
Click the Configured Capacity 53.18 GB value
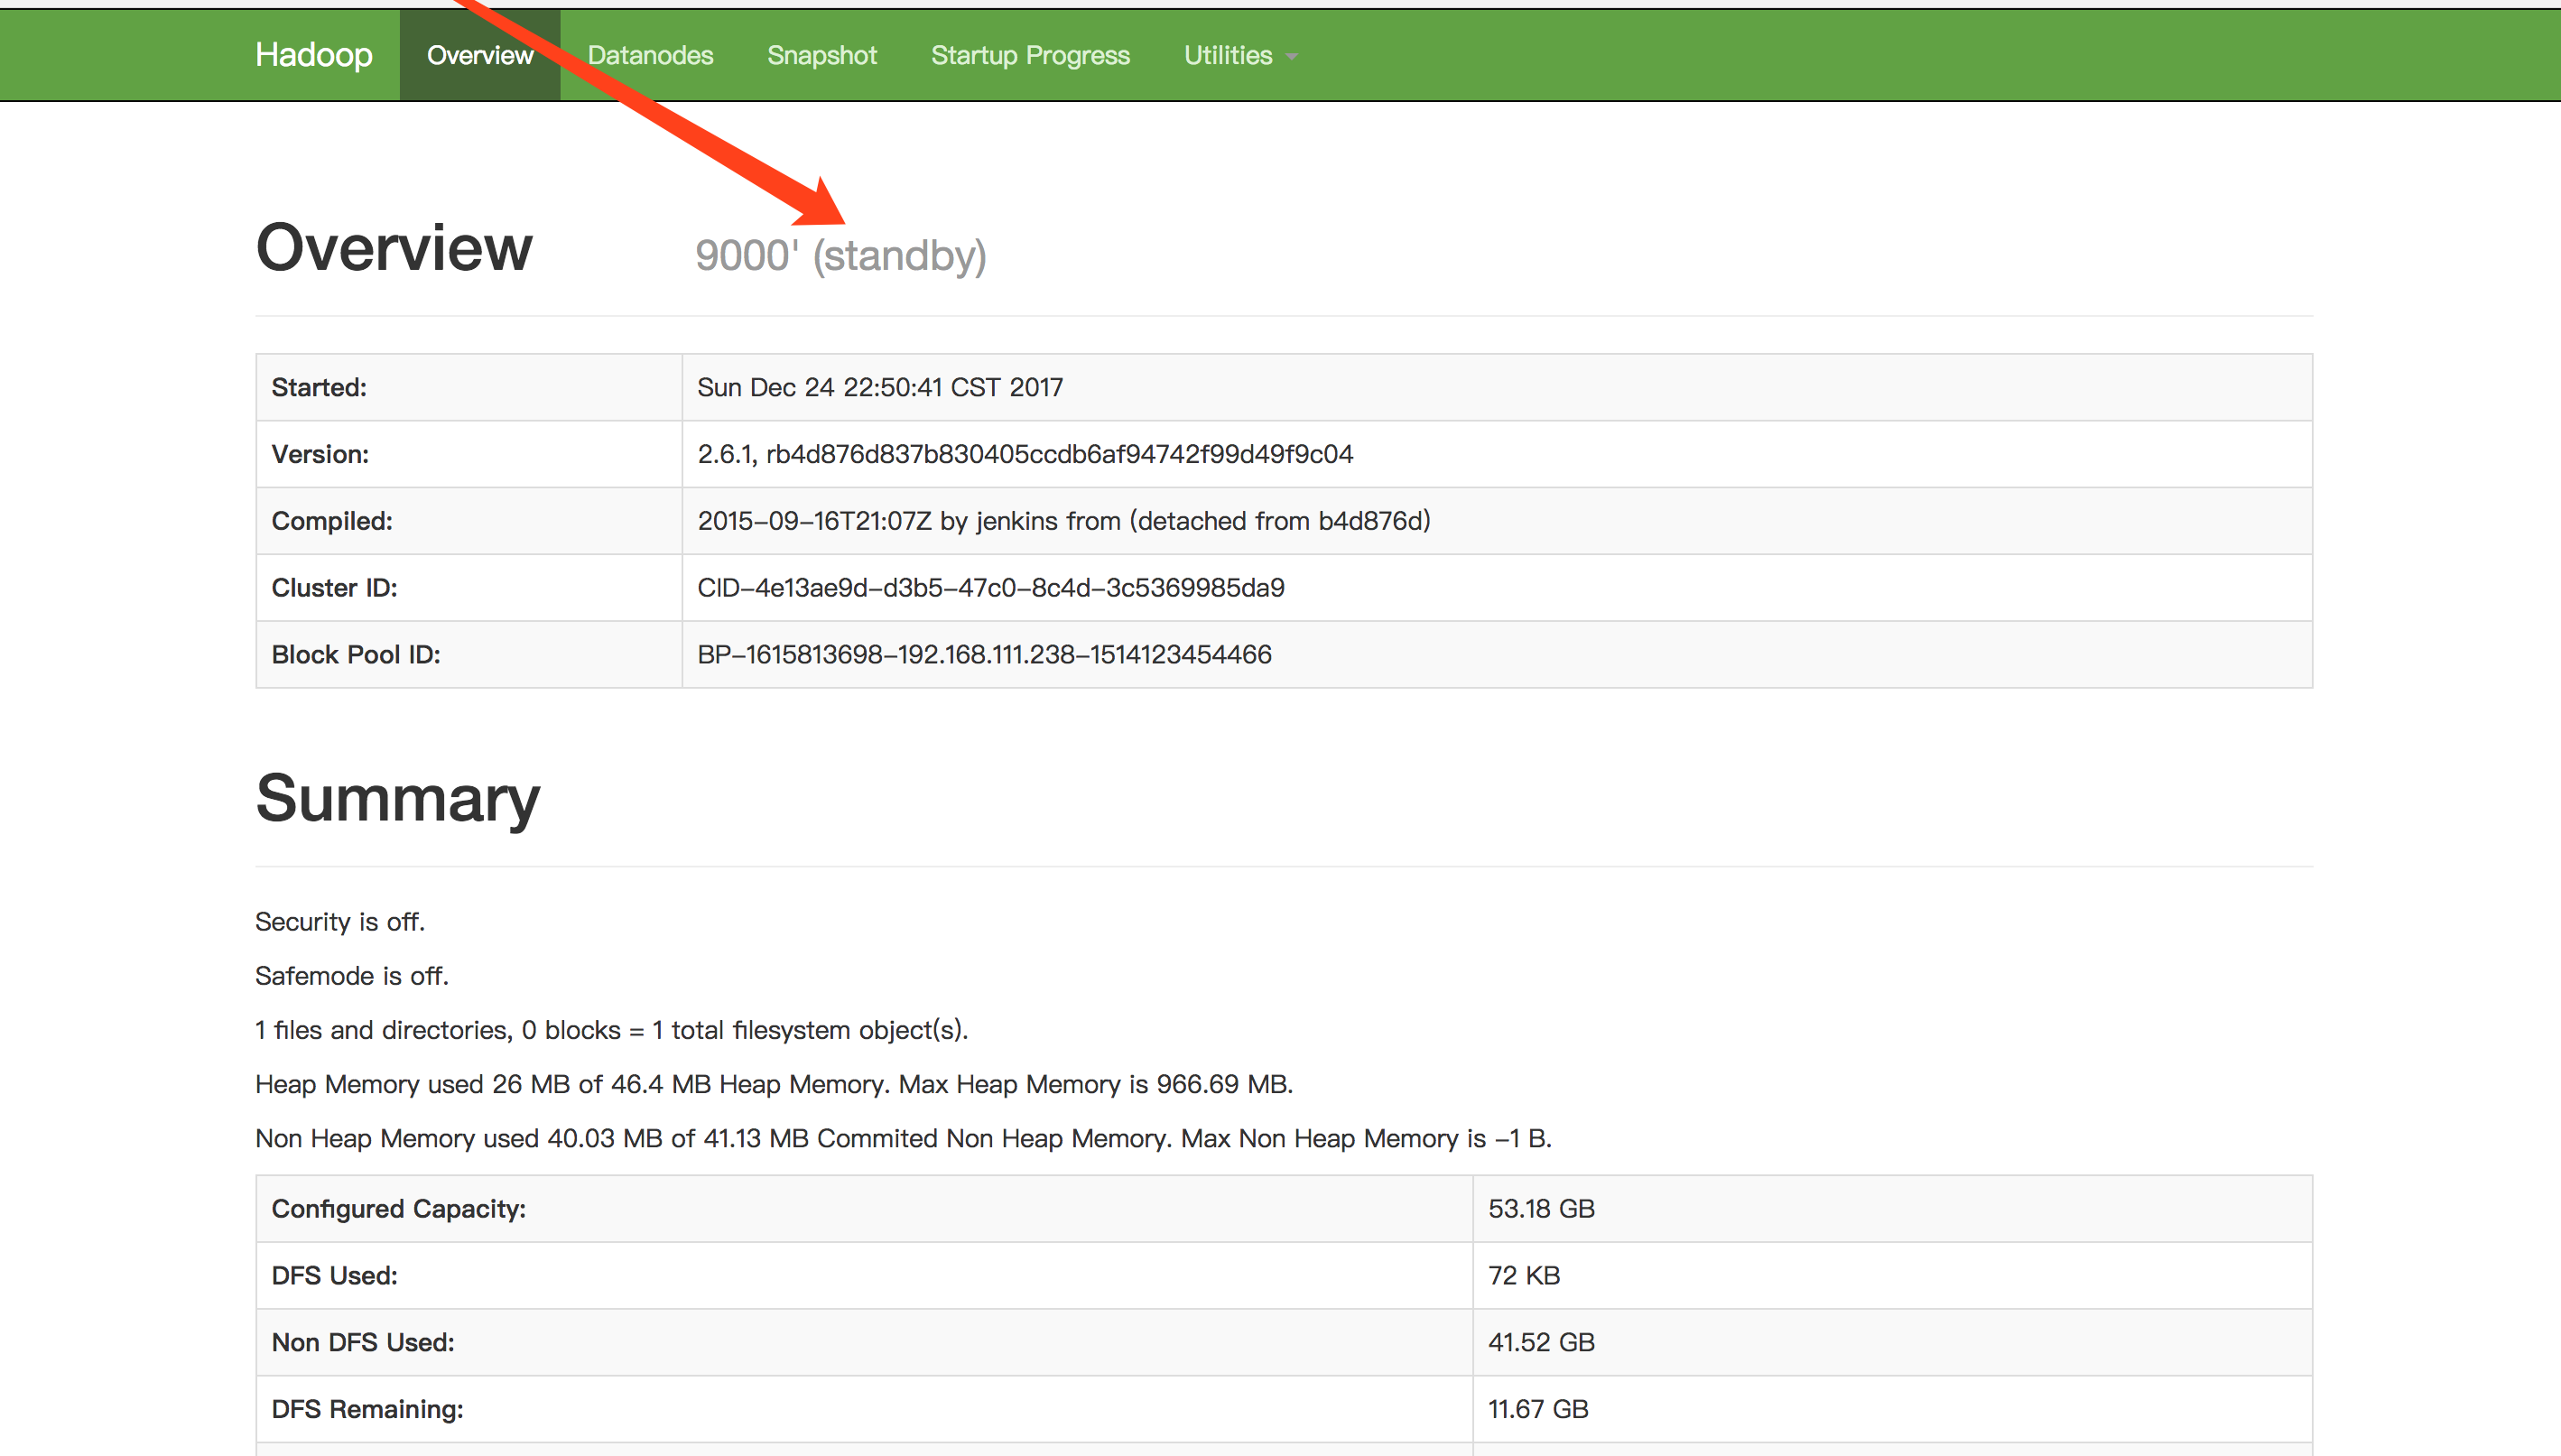coord(1541,1209)
